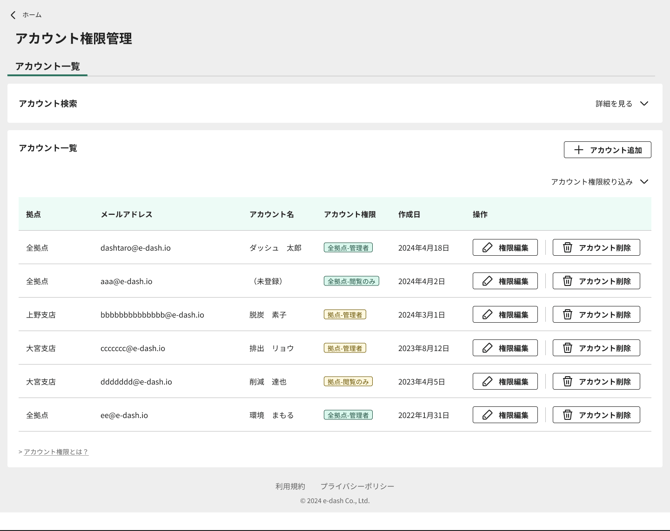Expand 詳細を見る in account search
Image resolution: width=670 pixels, height=531 pixels.
[x=614, y=104]
